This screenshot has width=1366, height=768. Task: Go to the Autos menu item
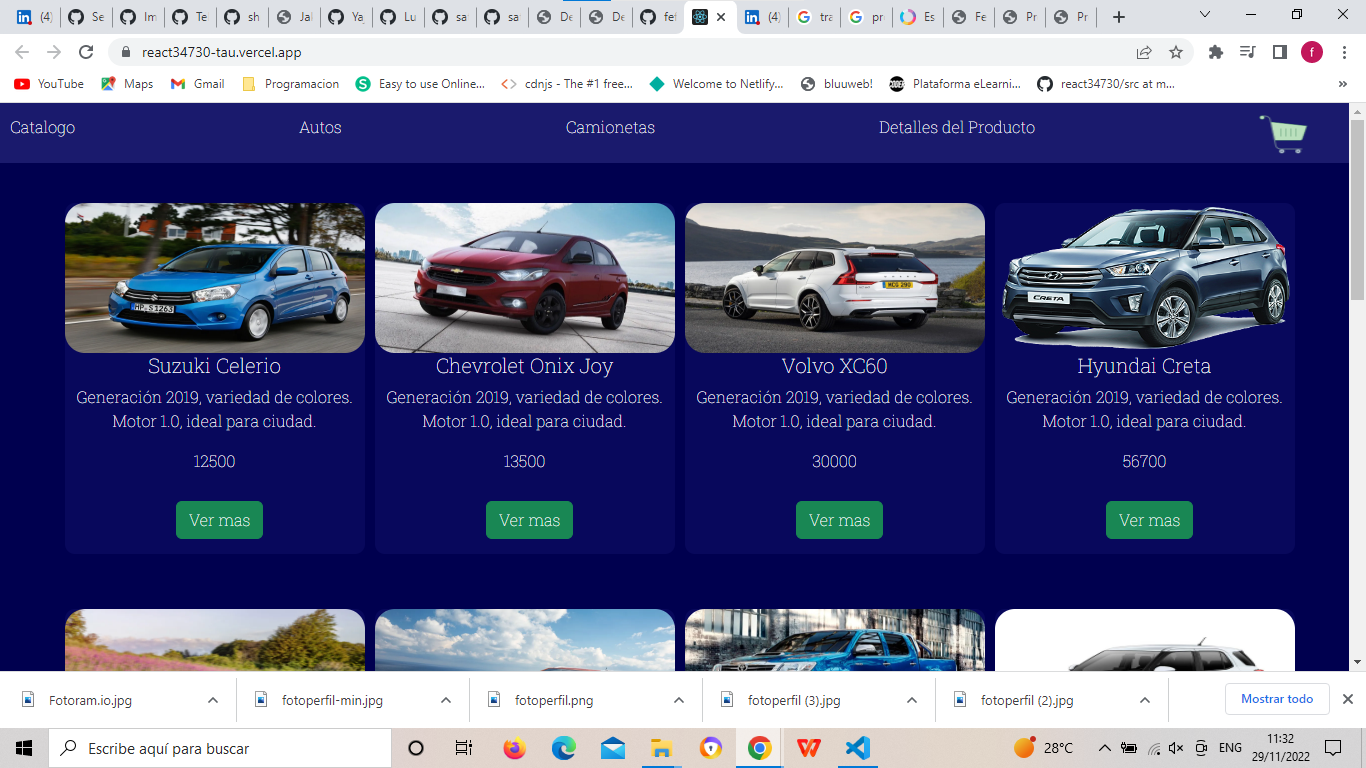(x=320, y=128)
